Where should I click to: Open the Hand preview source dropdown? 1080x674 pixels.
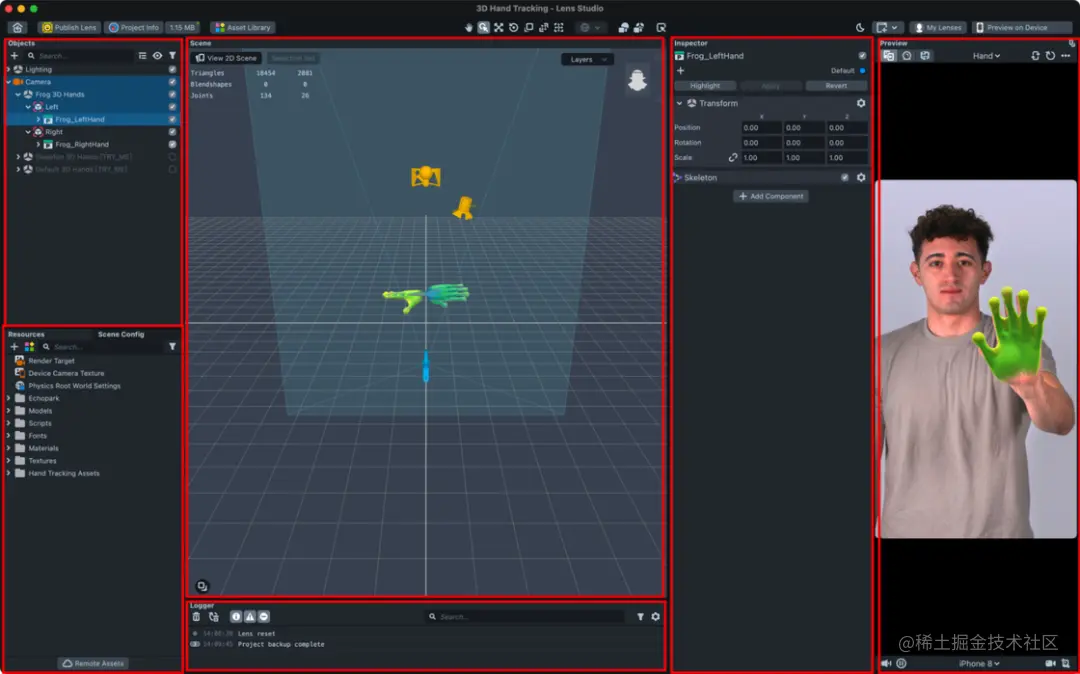coord(986,56)
